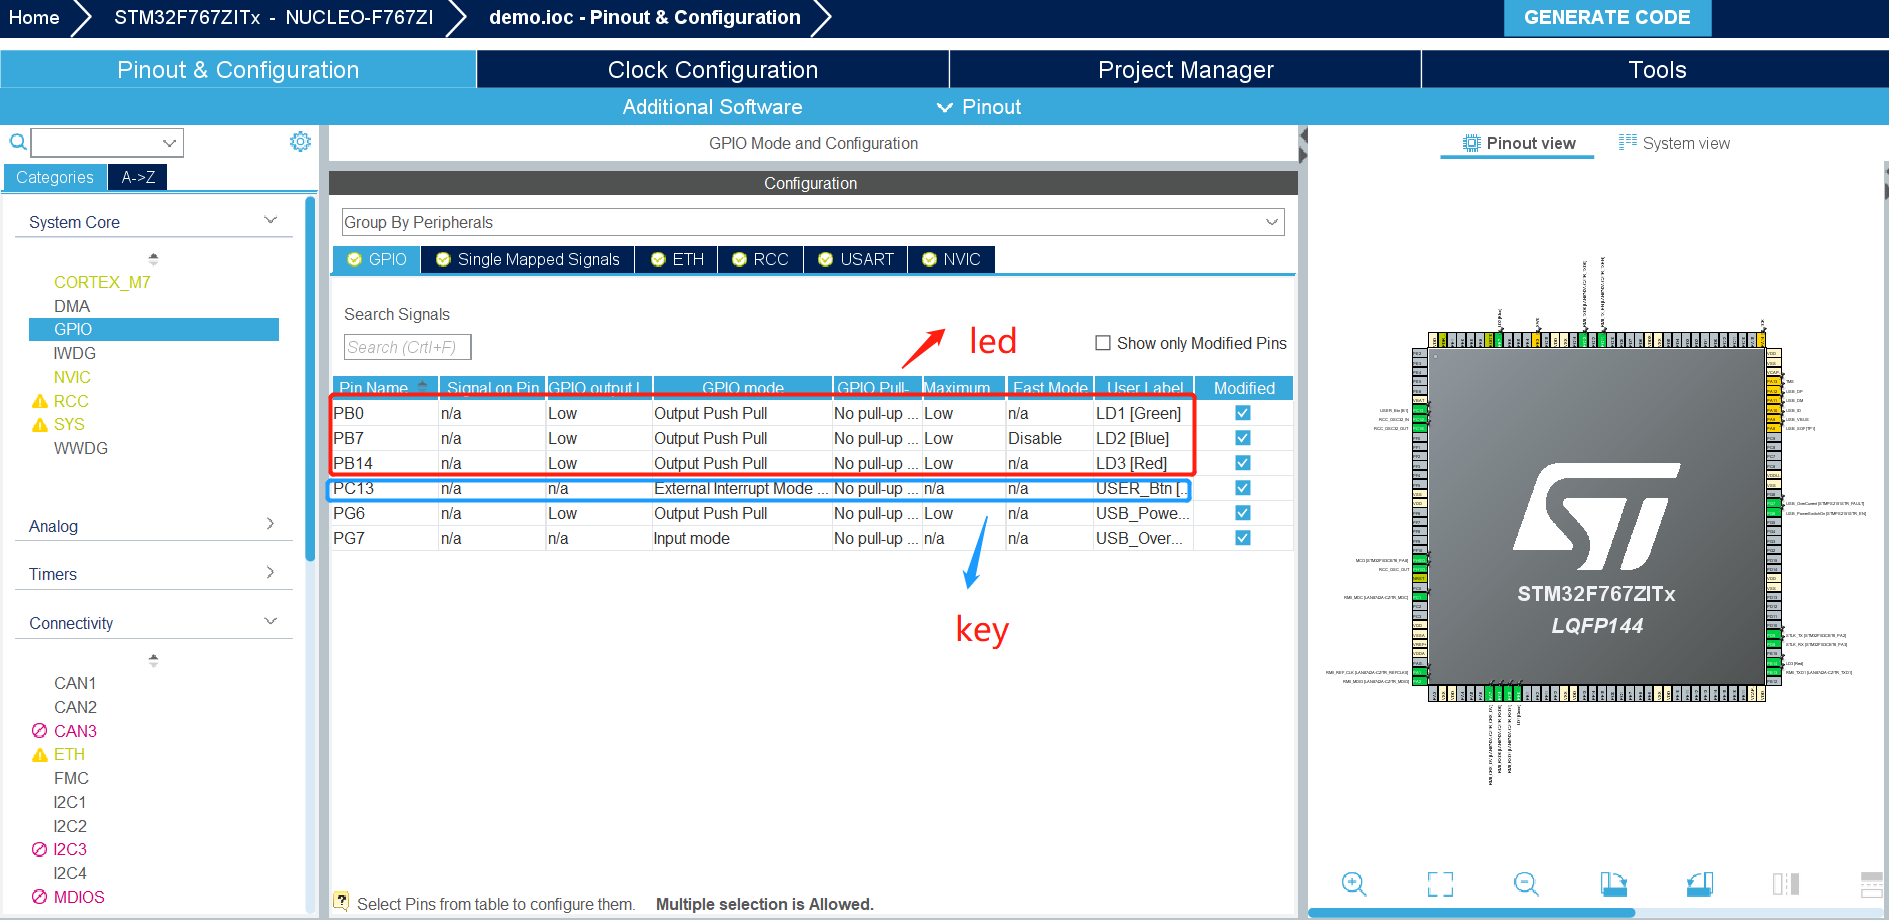Open the Tools tab
1889x921 pixels.
(1656, 69)
